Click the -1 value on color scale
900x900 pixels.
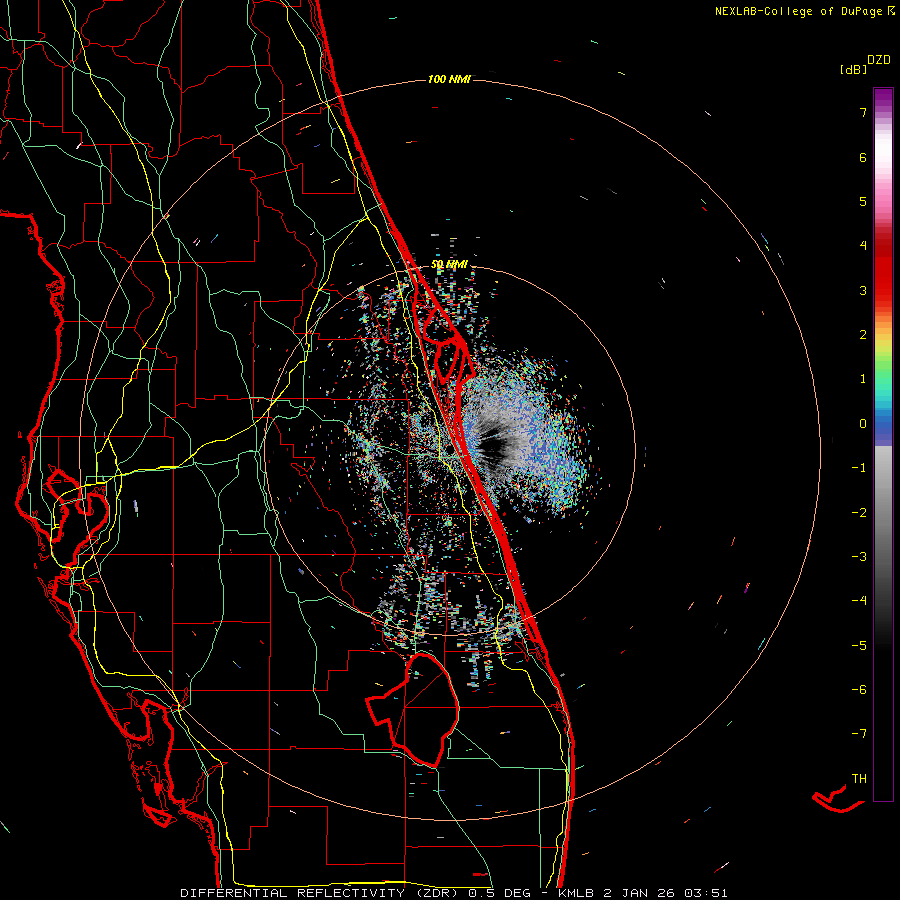click(859, 468)
